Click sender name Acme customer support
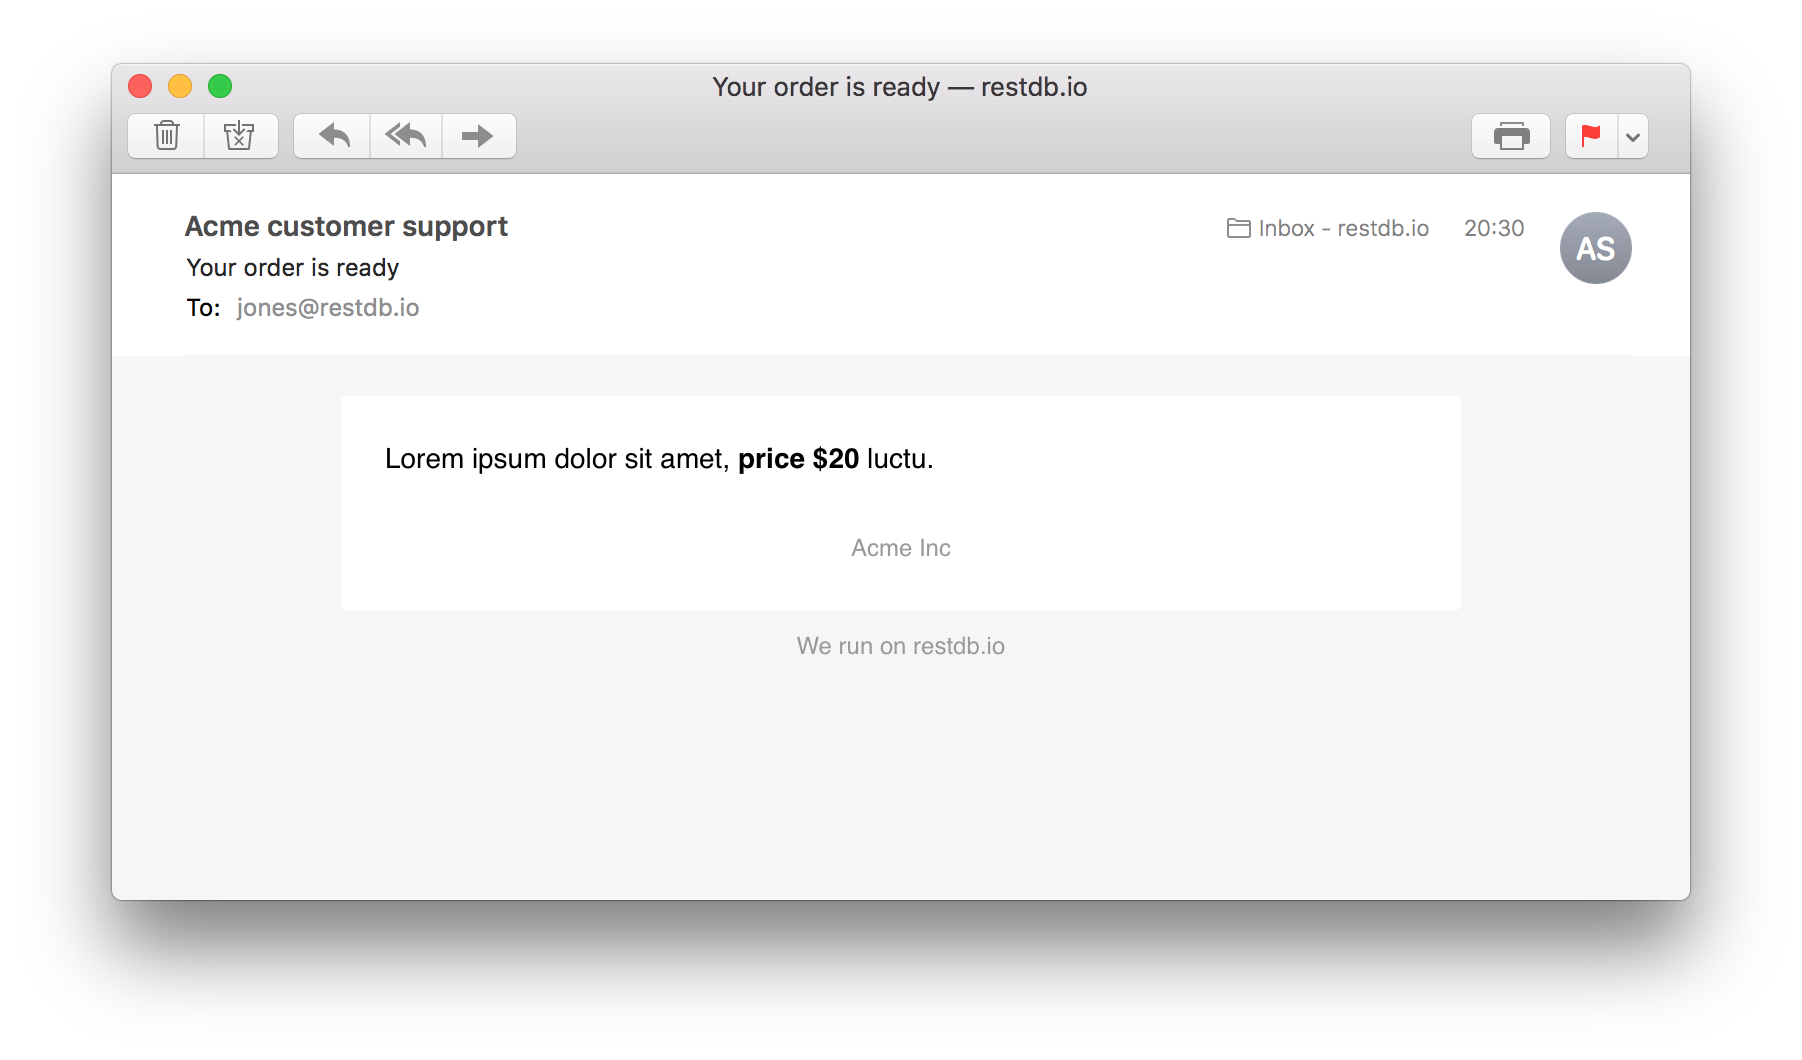 click(x=346, y=227)
